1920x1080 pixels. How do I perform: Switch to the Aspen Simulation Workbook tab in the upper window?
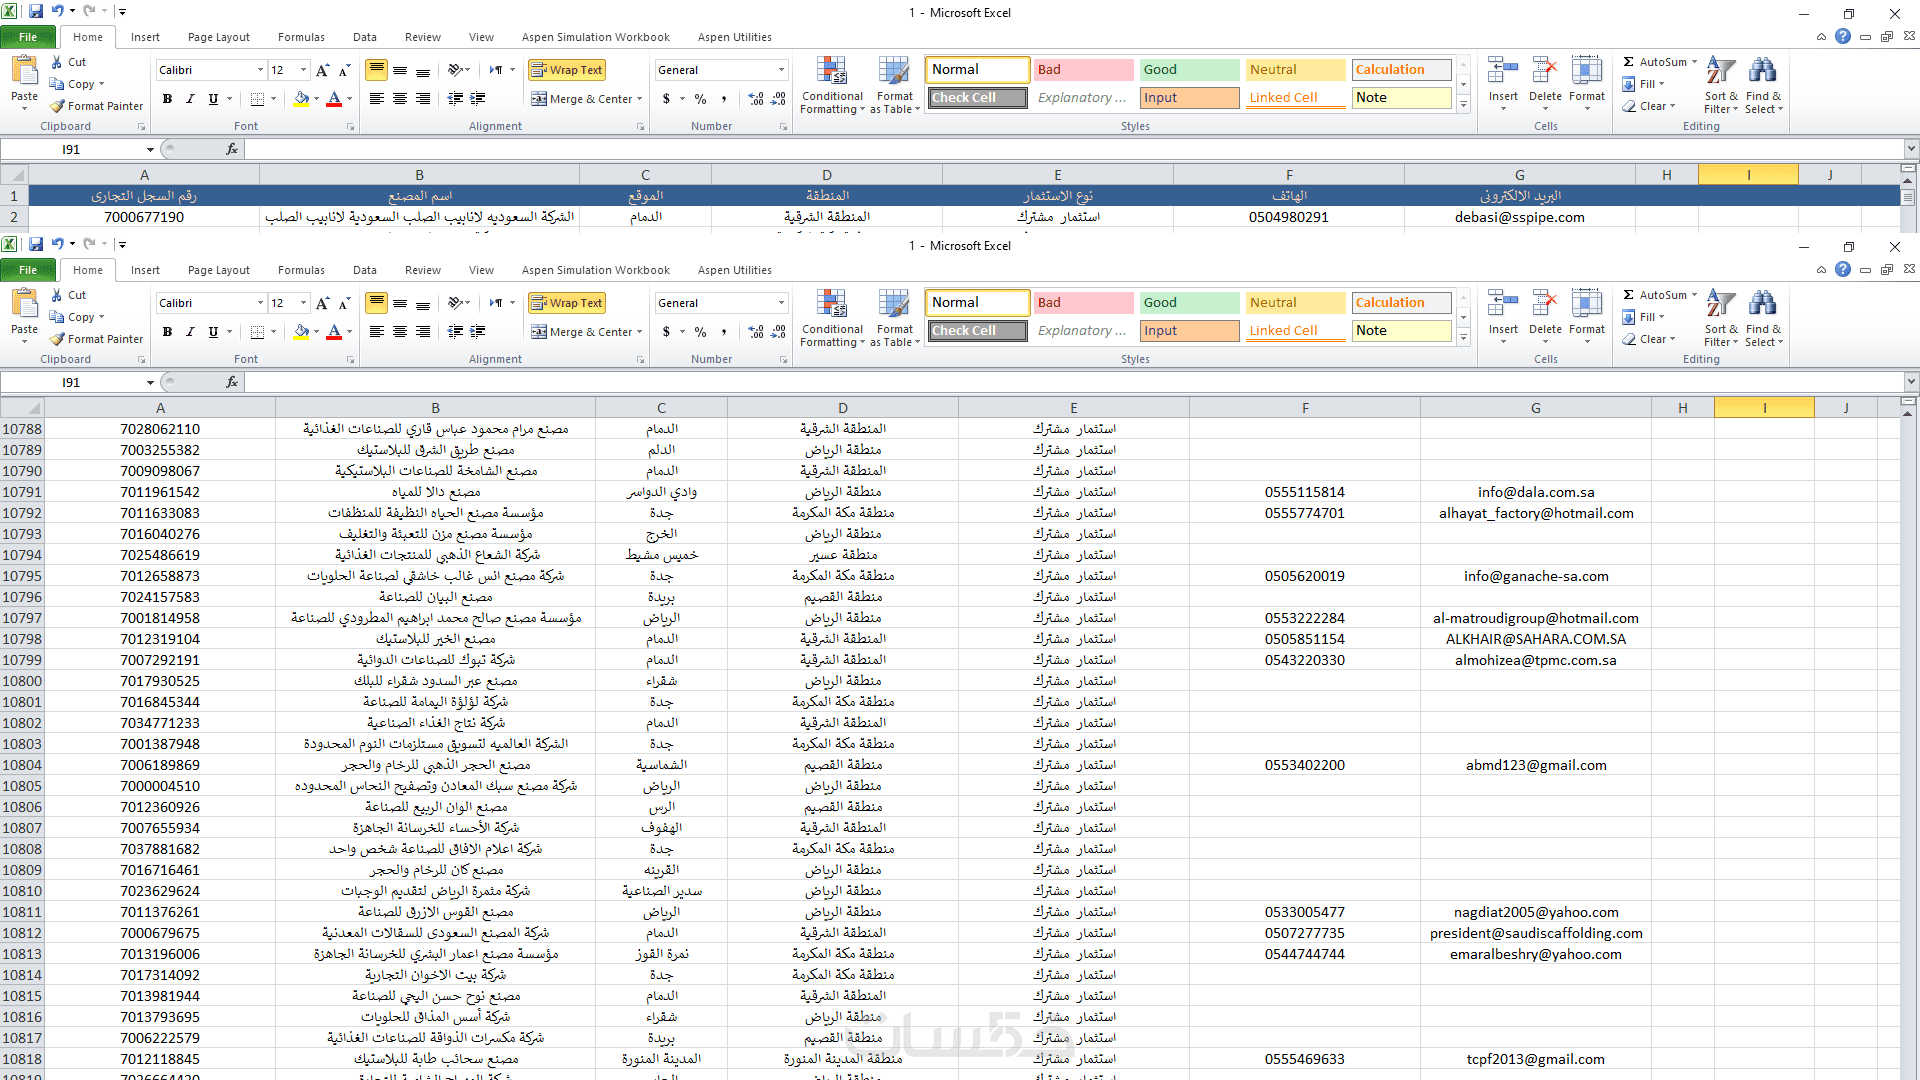595,37
